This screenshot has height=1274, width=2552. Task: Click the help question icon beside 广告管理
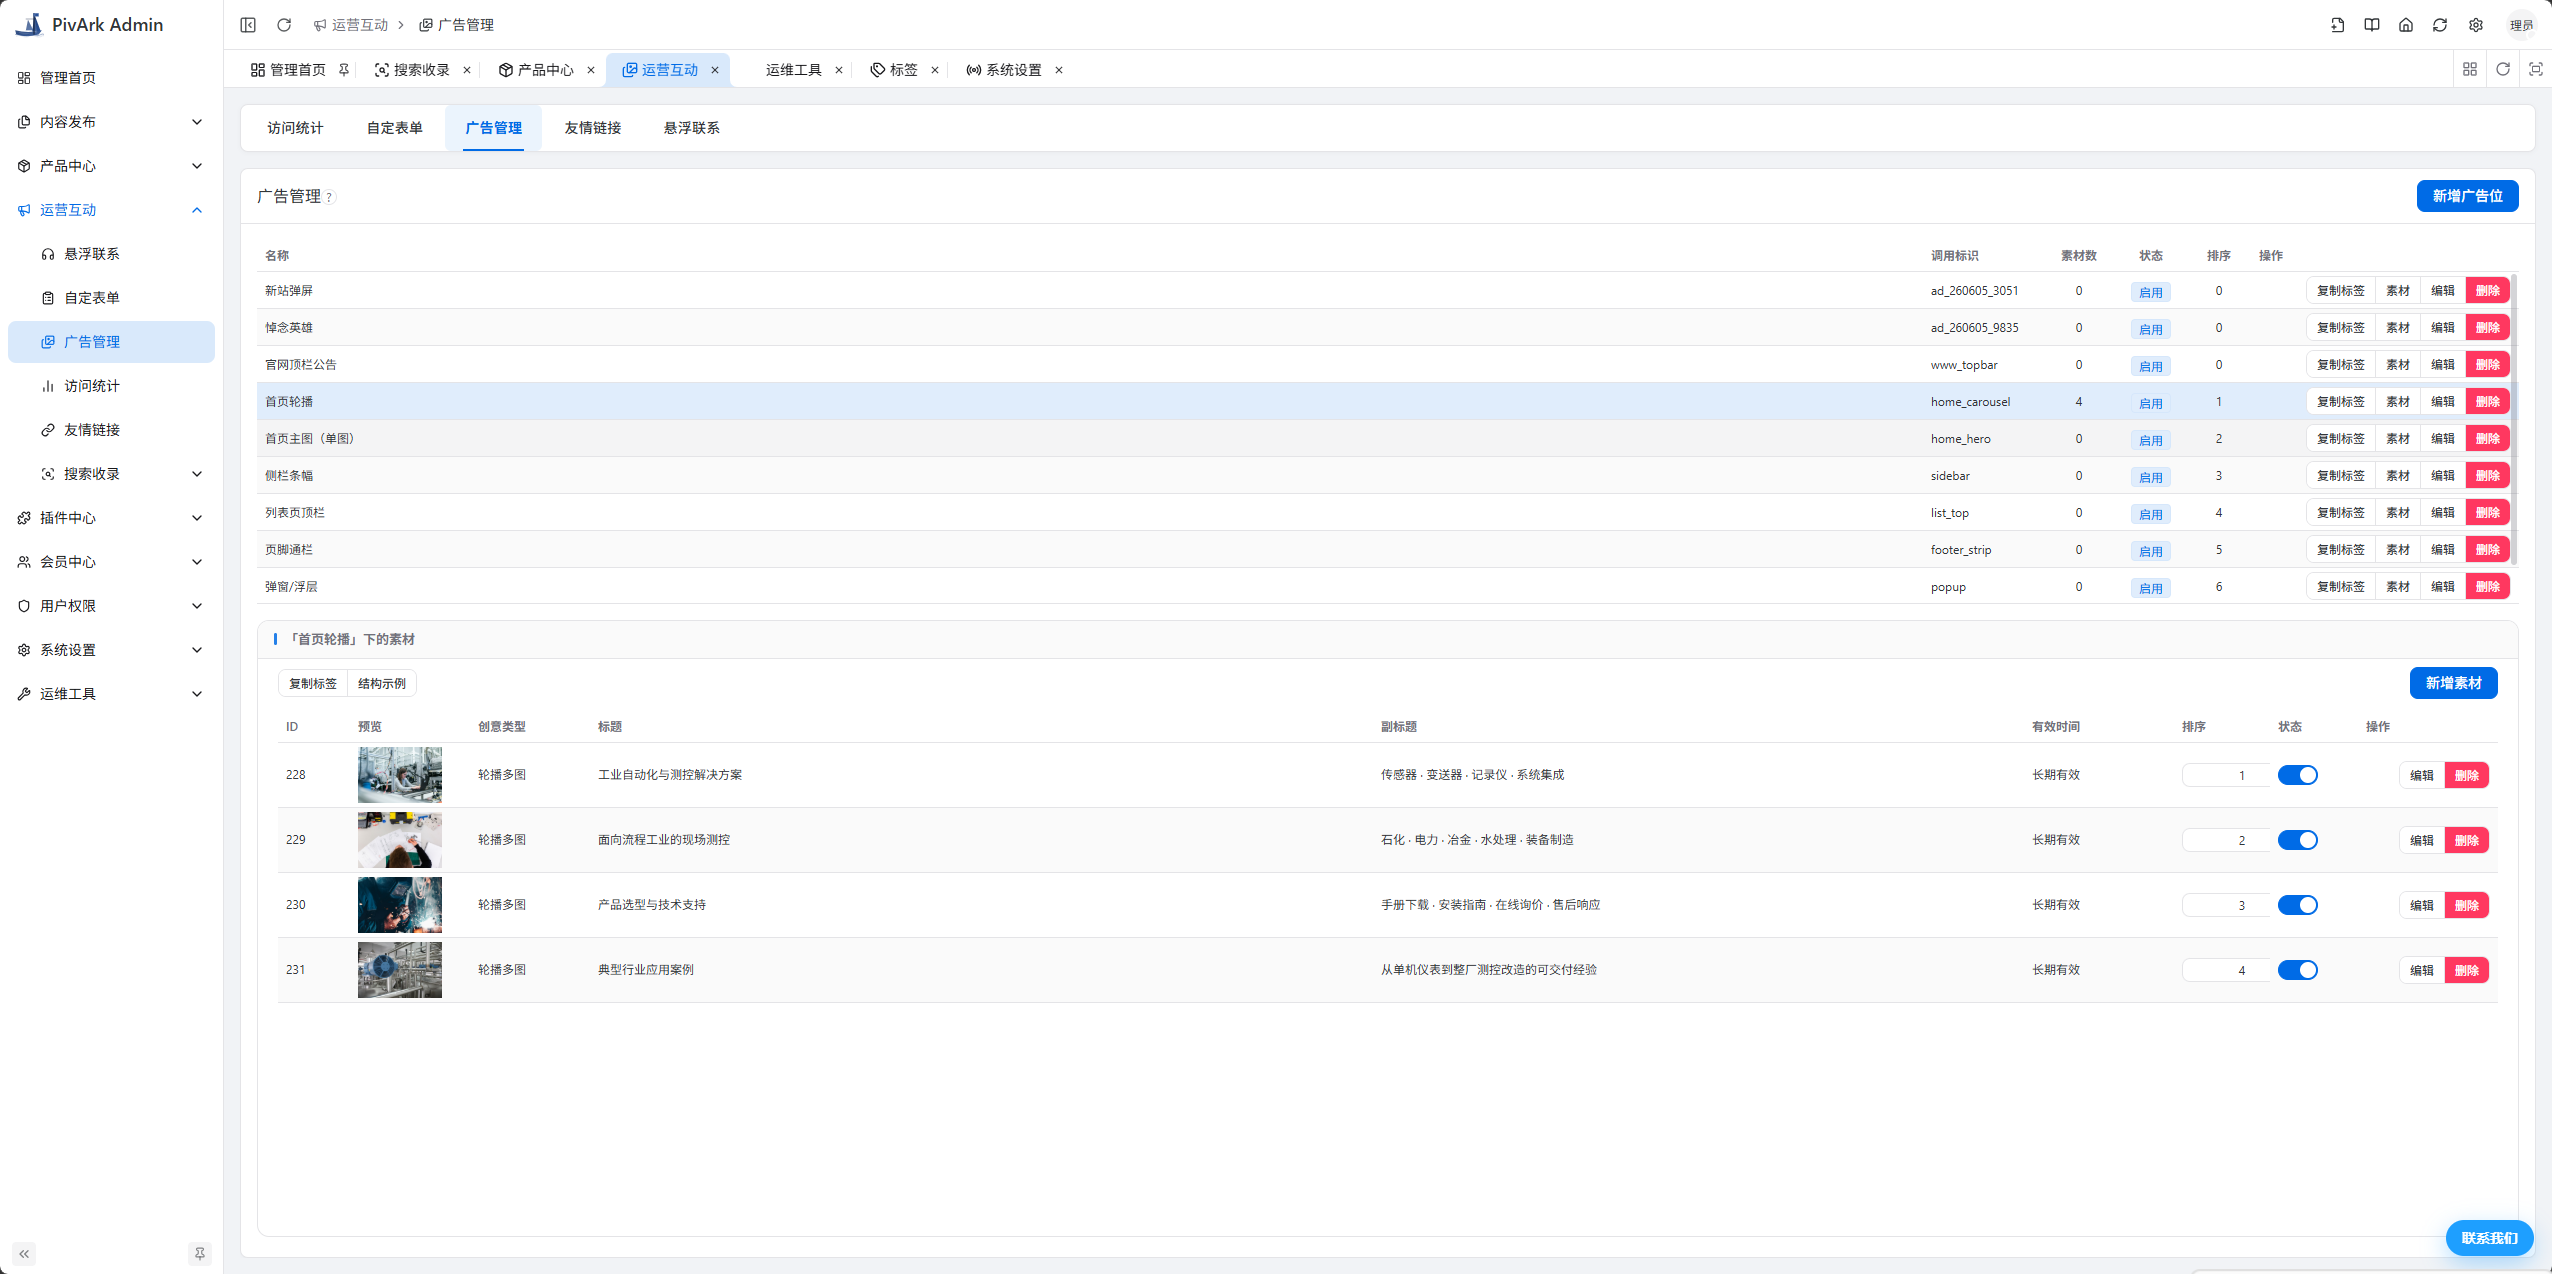330,198
